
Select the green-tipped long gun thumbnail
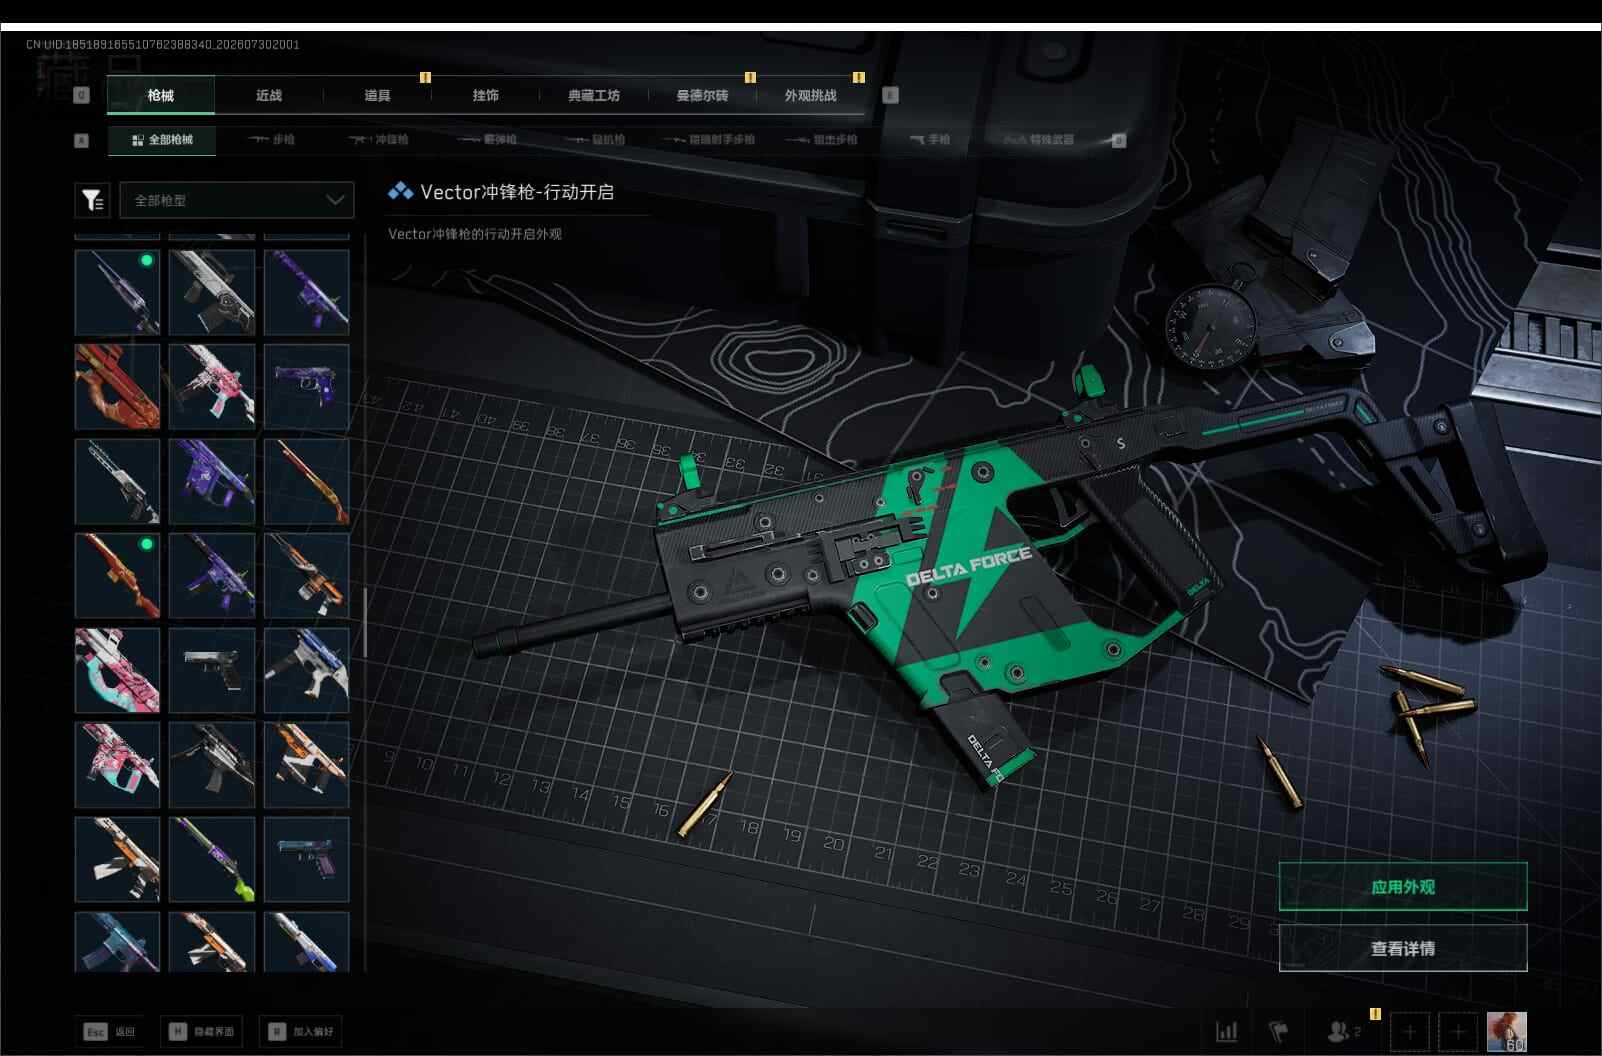pos(212,859)
